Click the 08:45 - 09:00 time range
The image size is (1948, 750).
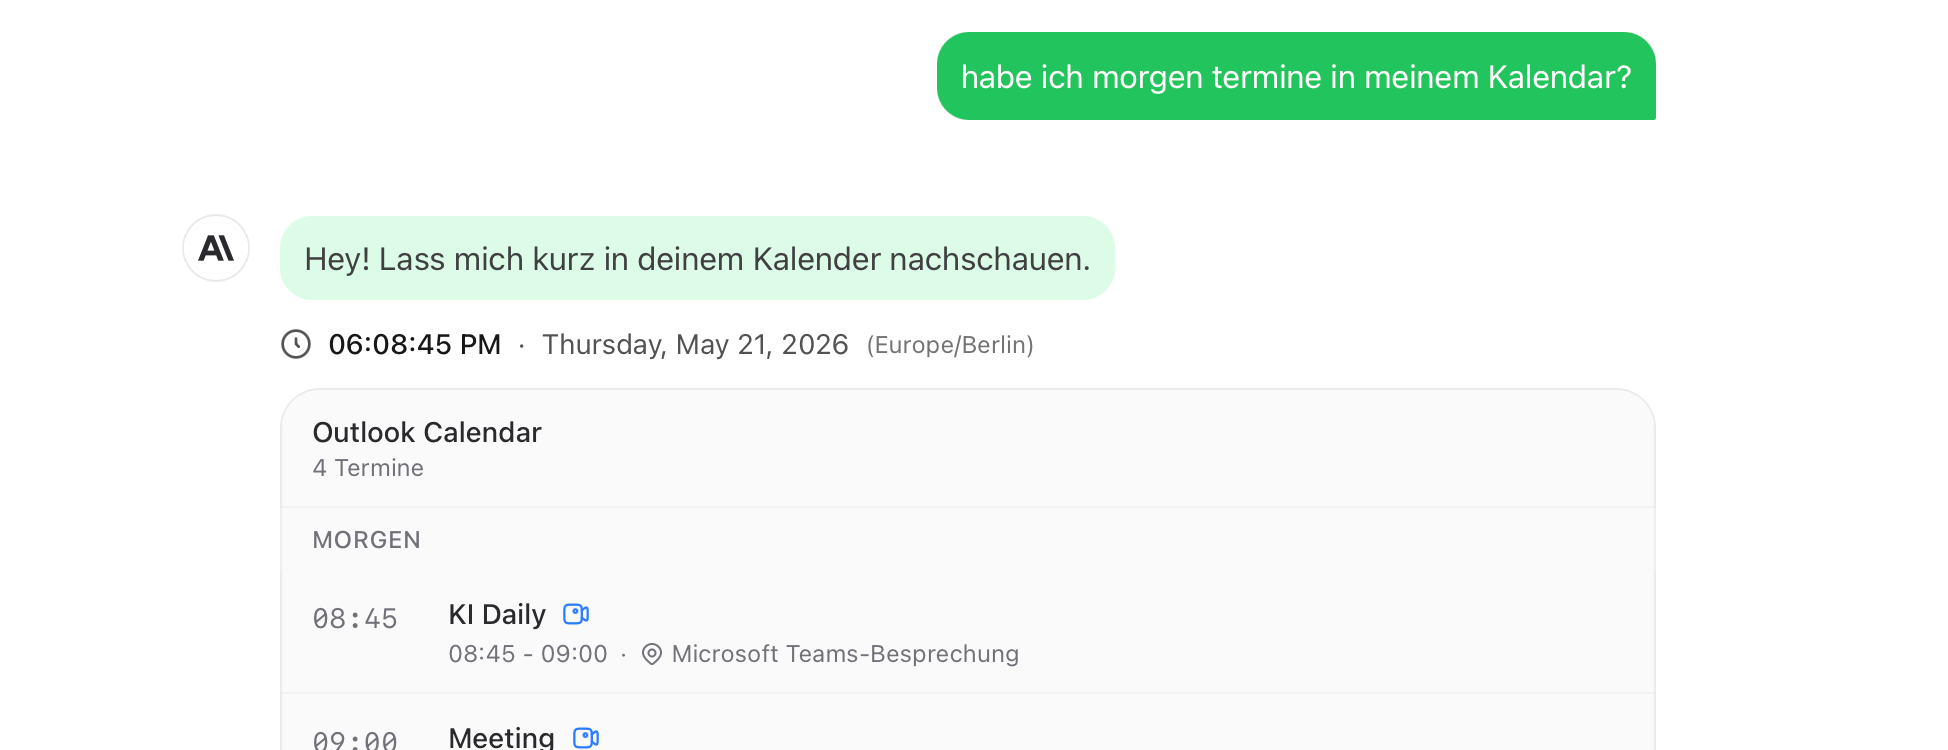pyautogui.click(x=528, y=654)
